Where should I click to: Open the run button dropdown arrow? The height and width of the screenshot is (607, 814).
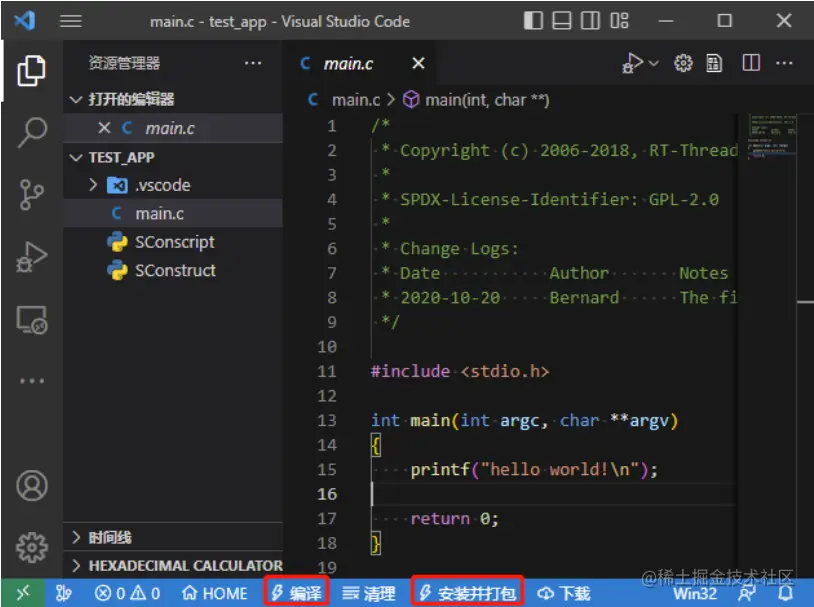pyautogui.click(x=654, y=63)
